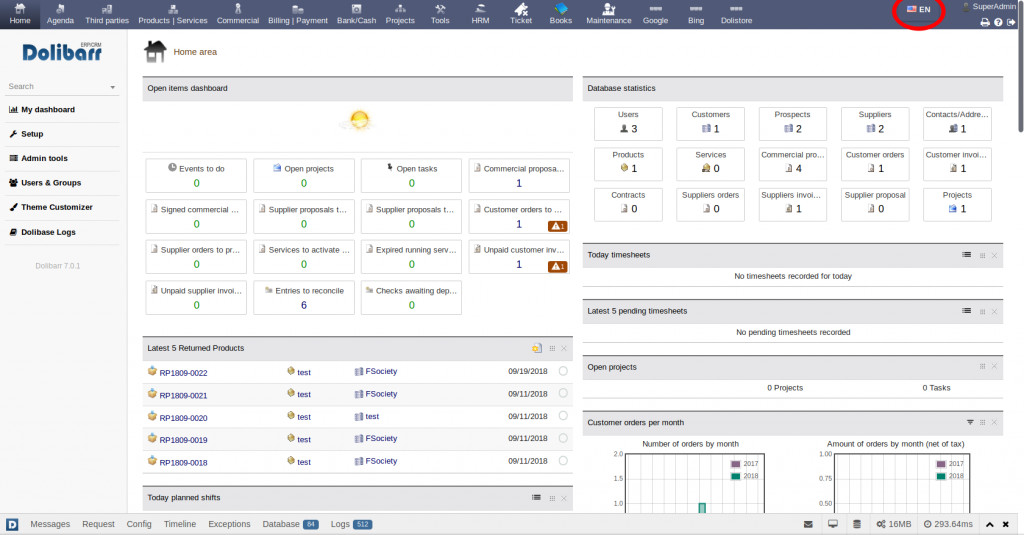This screenshot has width=1024, height=535.
Task: Open Theme Customizer in sidebar
Action: (x=56, y=207)
